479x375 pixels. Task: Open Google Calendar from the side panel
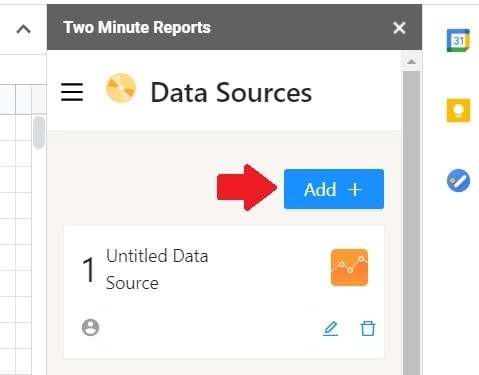[x=458, y=40]
